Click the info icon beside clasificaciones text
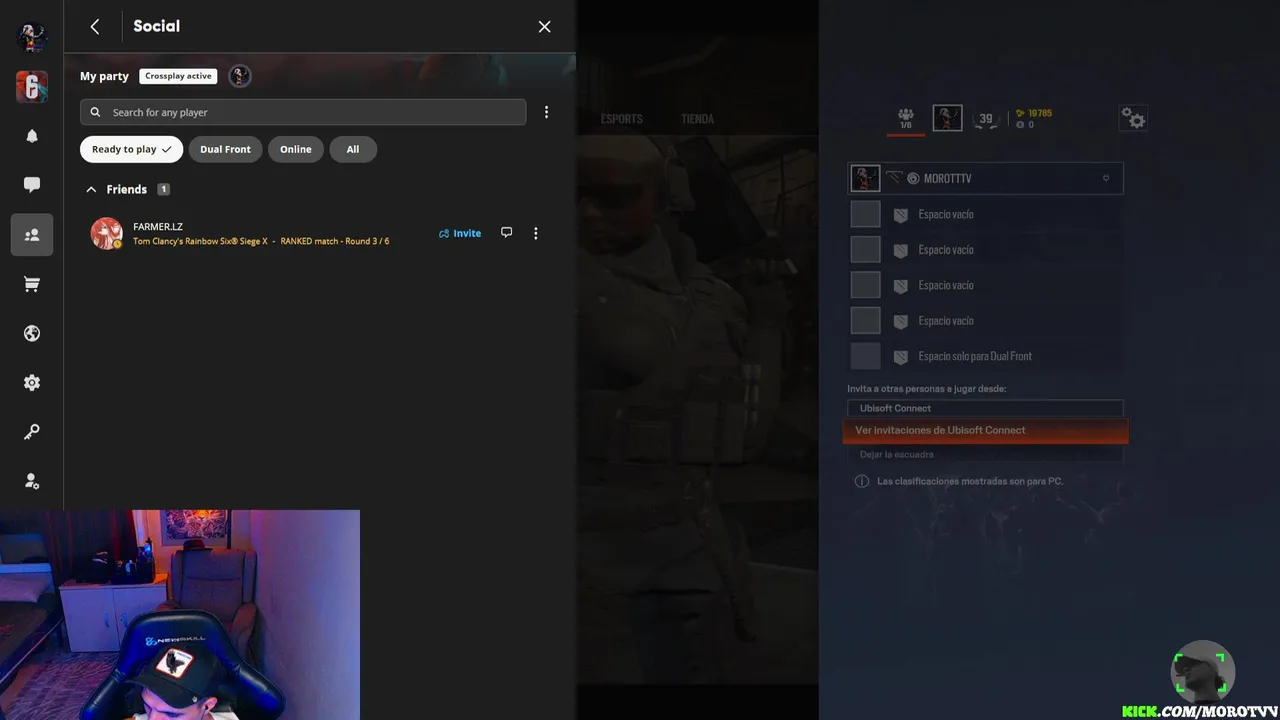 [861, 481]
